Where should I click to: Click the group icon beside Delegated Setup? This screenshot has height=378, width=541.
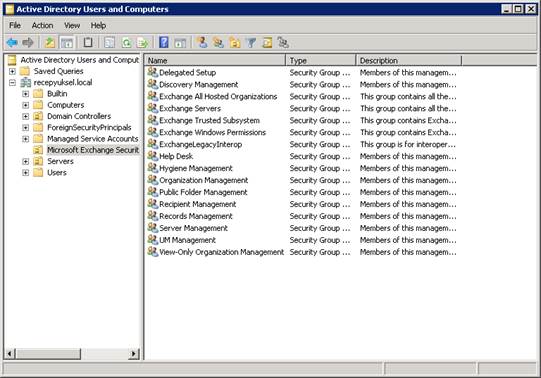(153, 72)
